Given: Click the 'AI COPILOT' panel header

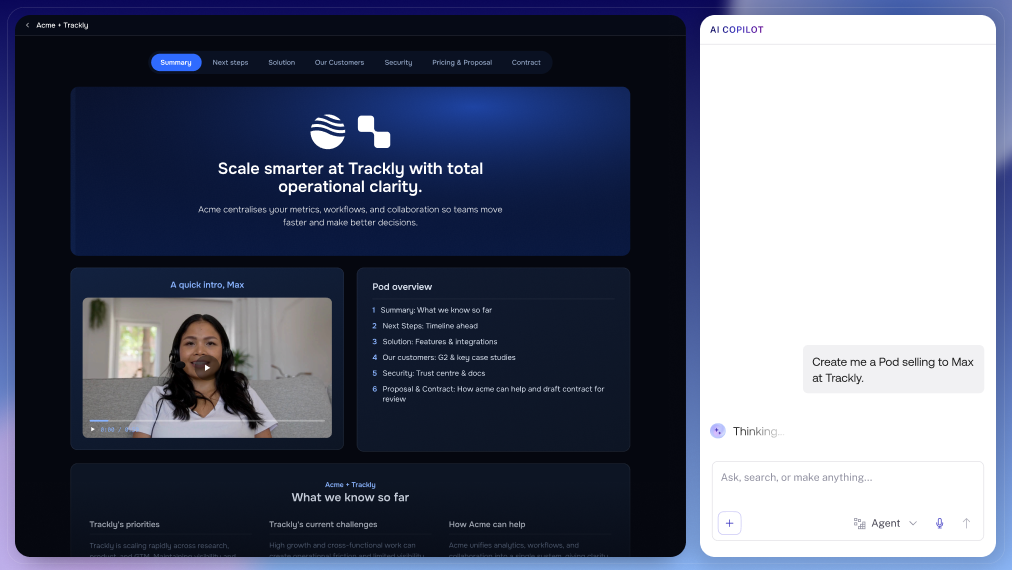Looking at the screenshot, I should tap(736, 30).
